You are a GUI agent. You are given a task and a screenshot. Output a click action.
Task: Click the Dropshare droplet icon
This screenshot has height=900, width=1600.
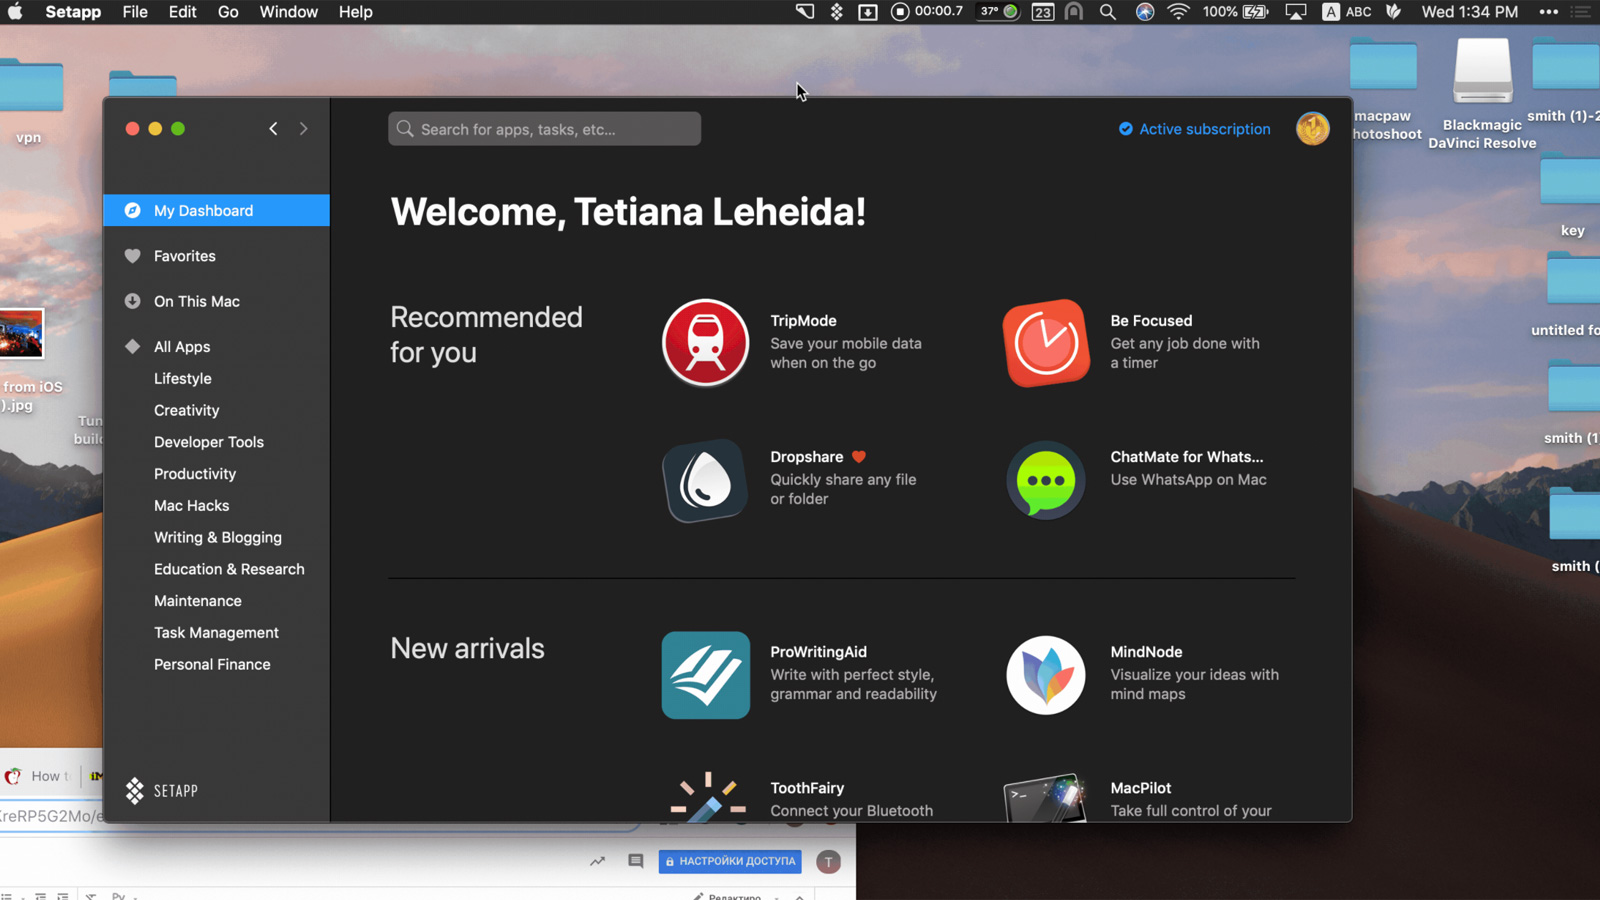tap(705, 481)
